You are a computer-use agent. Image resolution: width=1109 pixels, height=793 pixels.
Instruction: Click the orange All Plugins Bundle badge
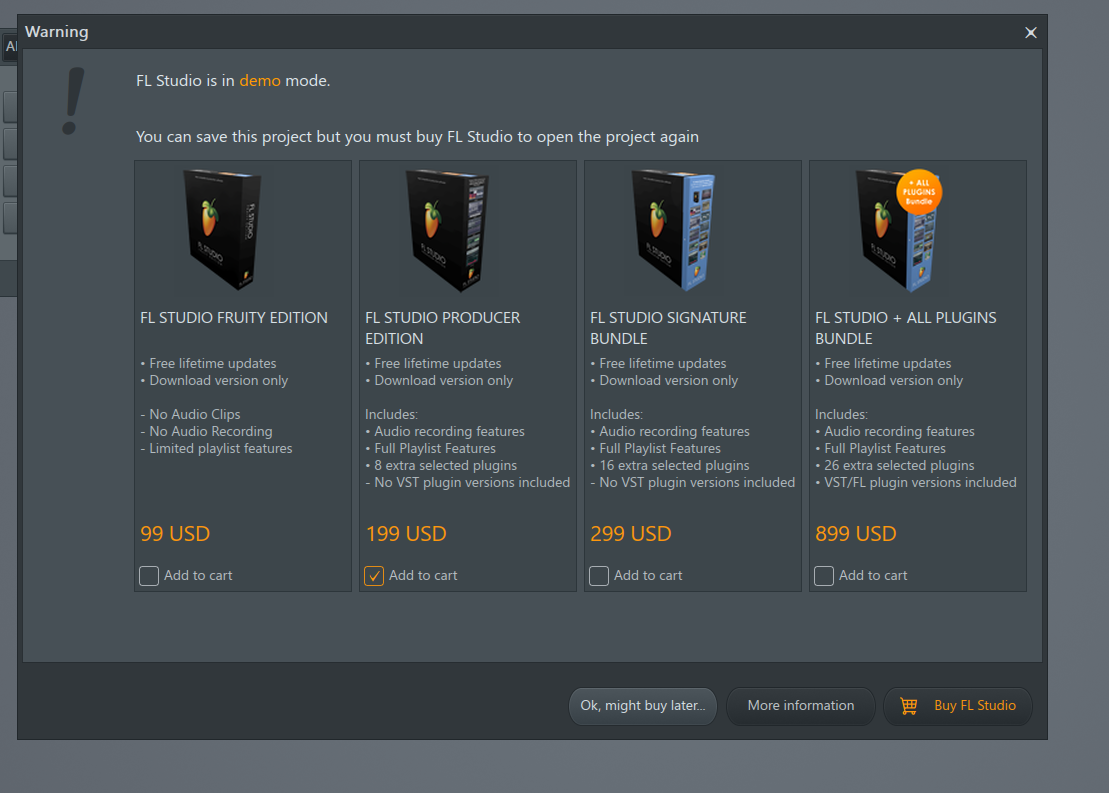coord(919,192)
